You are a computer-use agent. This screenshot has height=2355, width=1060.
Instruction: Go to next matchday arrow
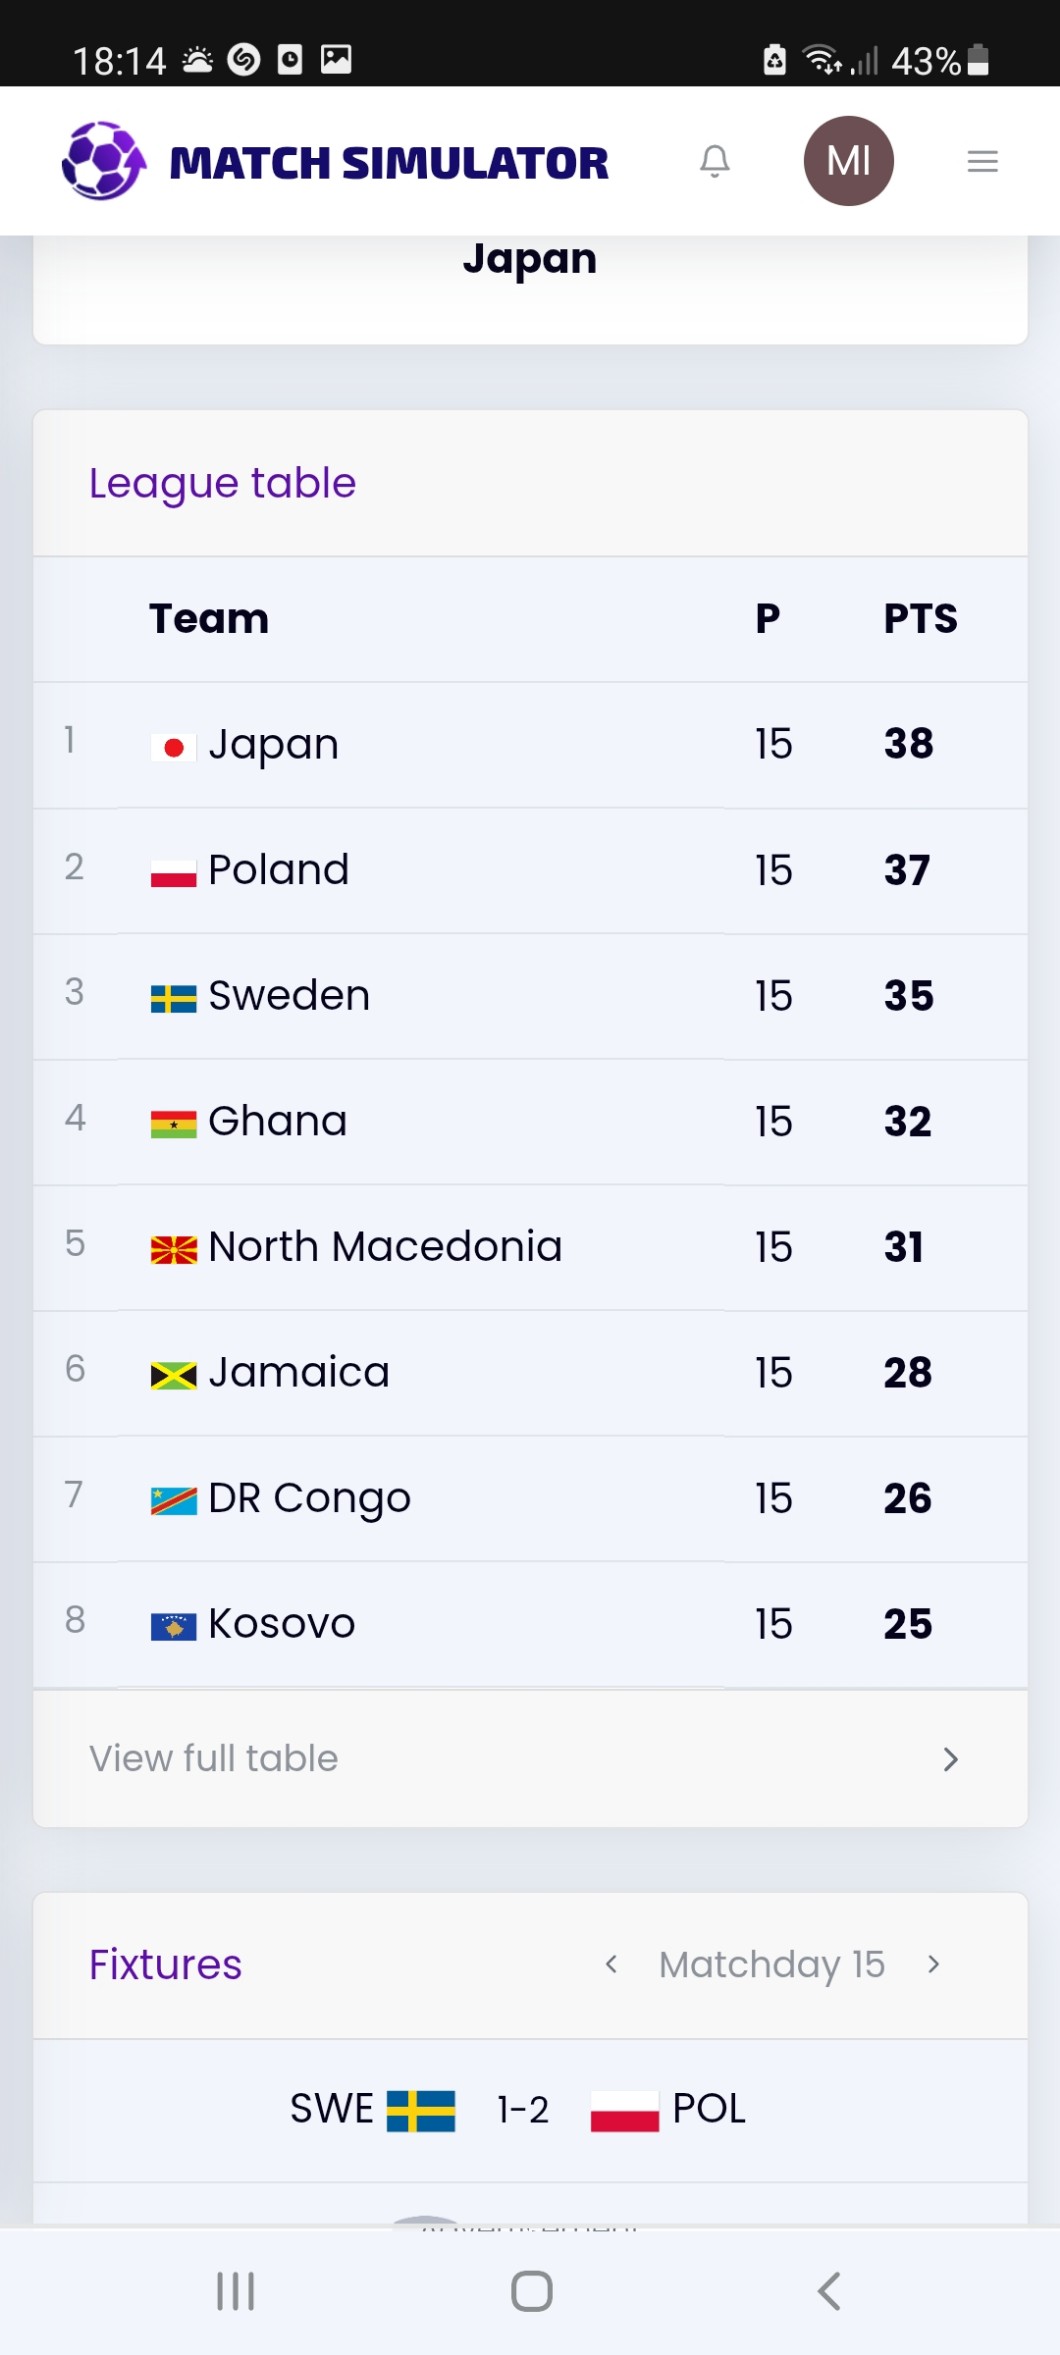click(933, 1965)
